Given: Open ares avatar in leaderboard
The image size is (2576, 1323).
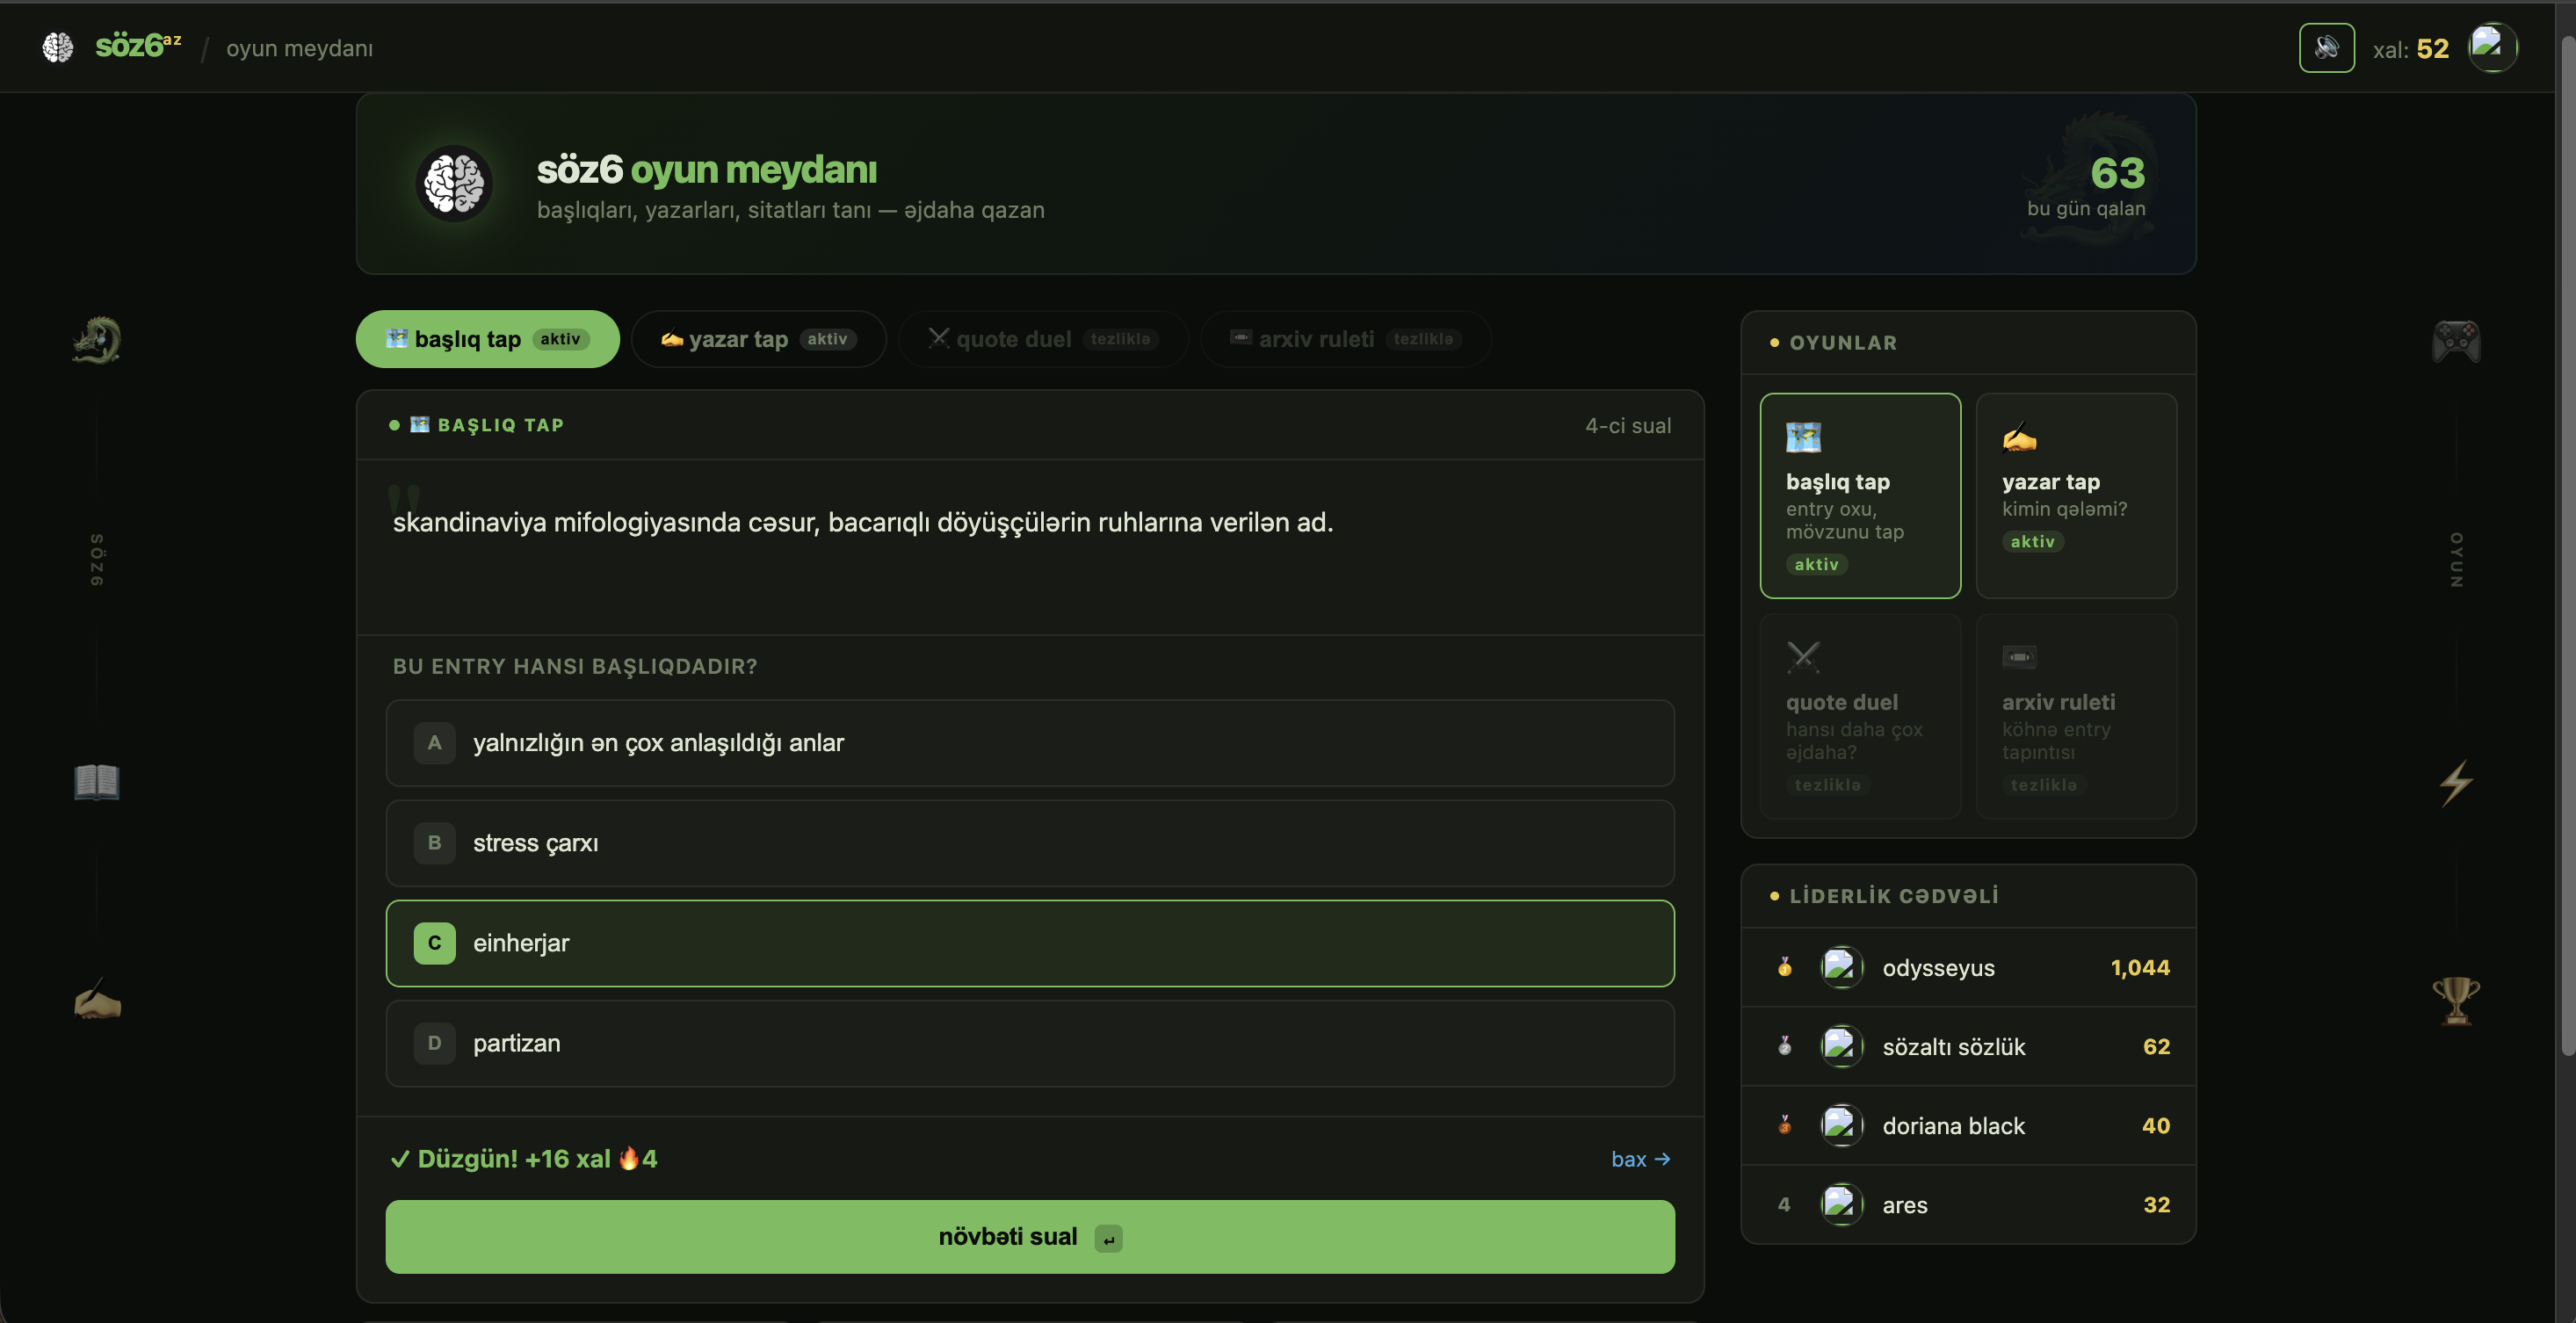Looking at the screenshot, I should pos(1841,1204).
